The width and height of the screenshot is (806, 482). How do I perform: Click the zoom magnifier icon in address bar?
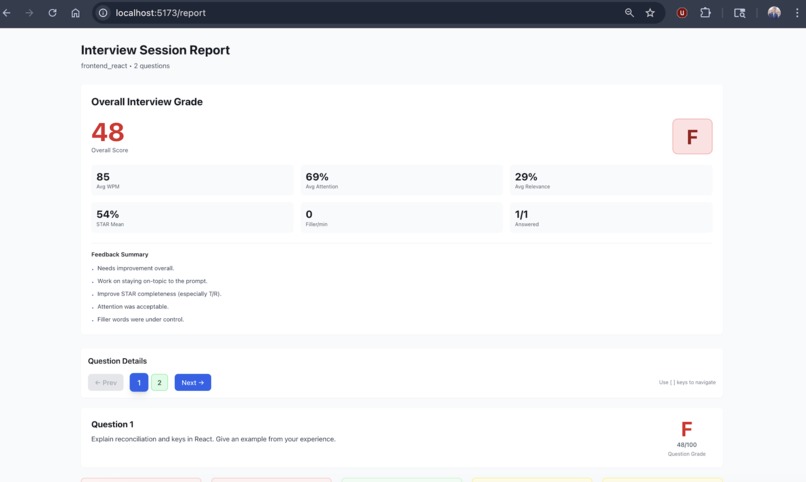(x=629, y=13)
